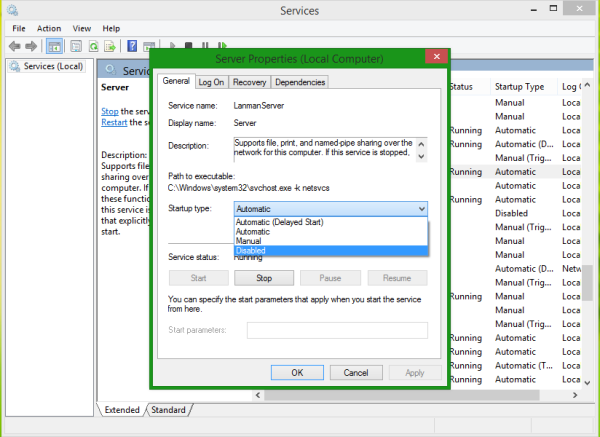Click the Pause button
Screen dimensions: 600x437
[330, 278]
